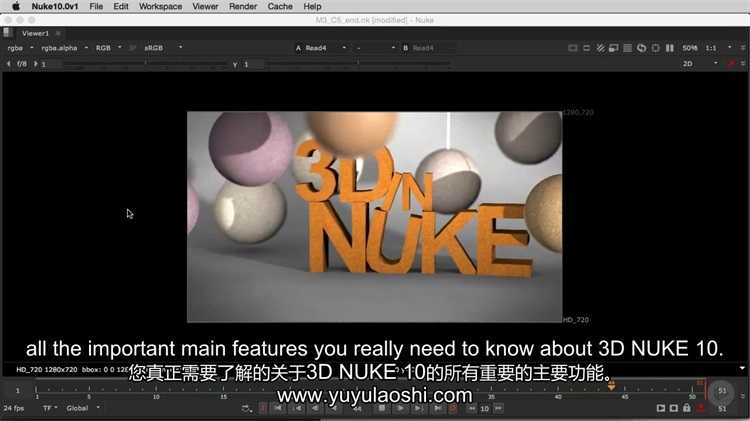Open the Viewer menu
The image size is (750, 421).
click(205, 6)
